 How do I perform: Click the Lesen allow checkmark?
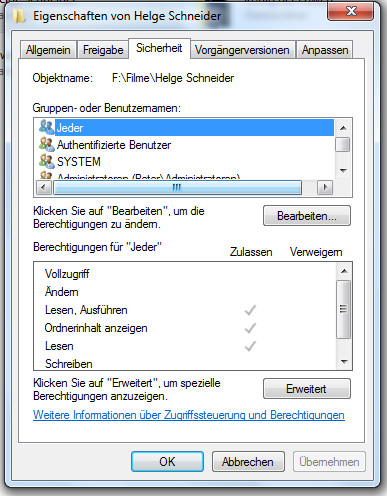pyautogui.click(x=250, y=346)
